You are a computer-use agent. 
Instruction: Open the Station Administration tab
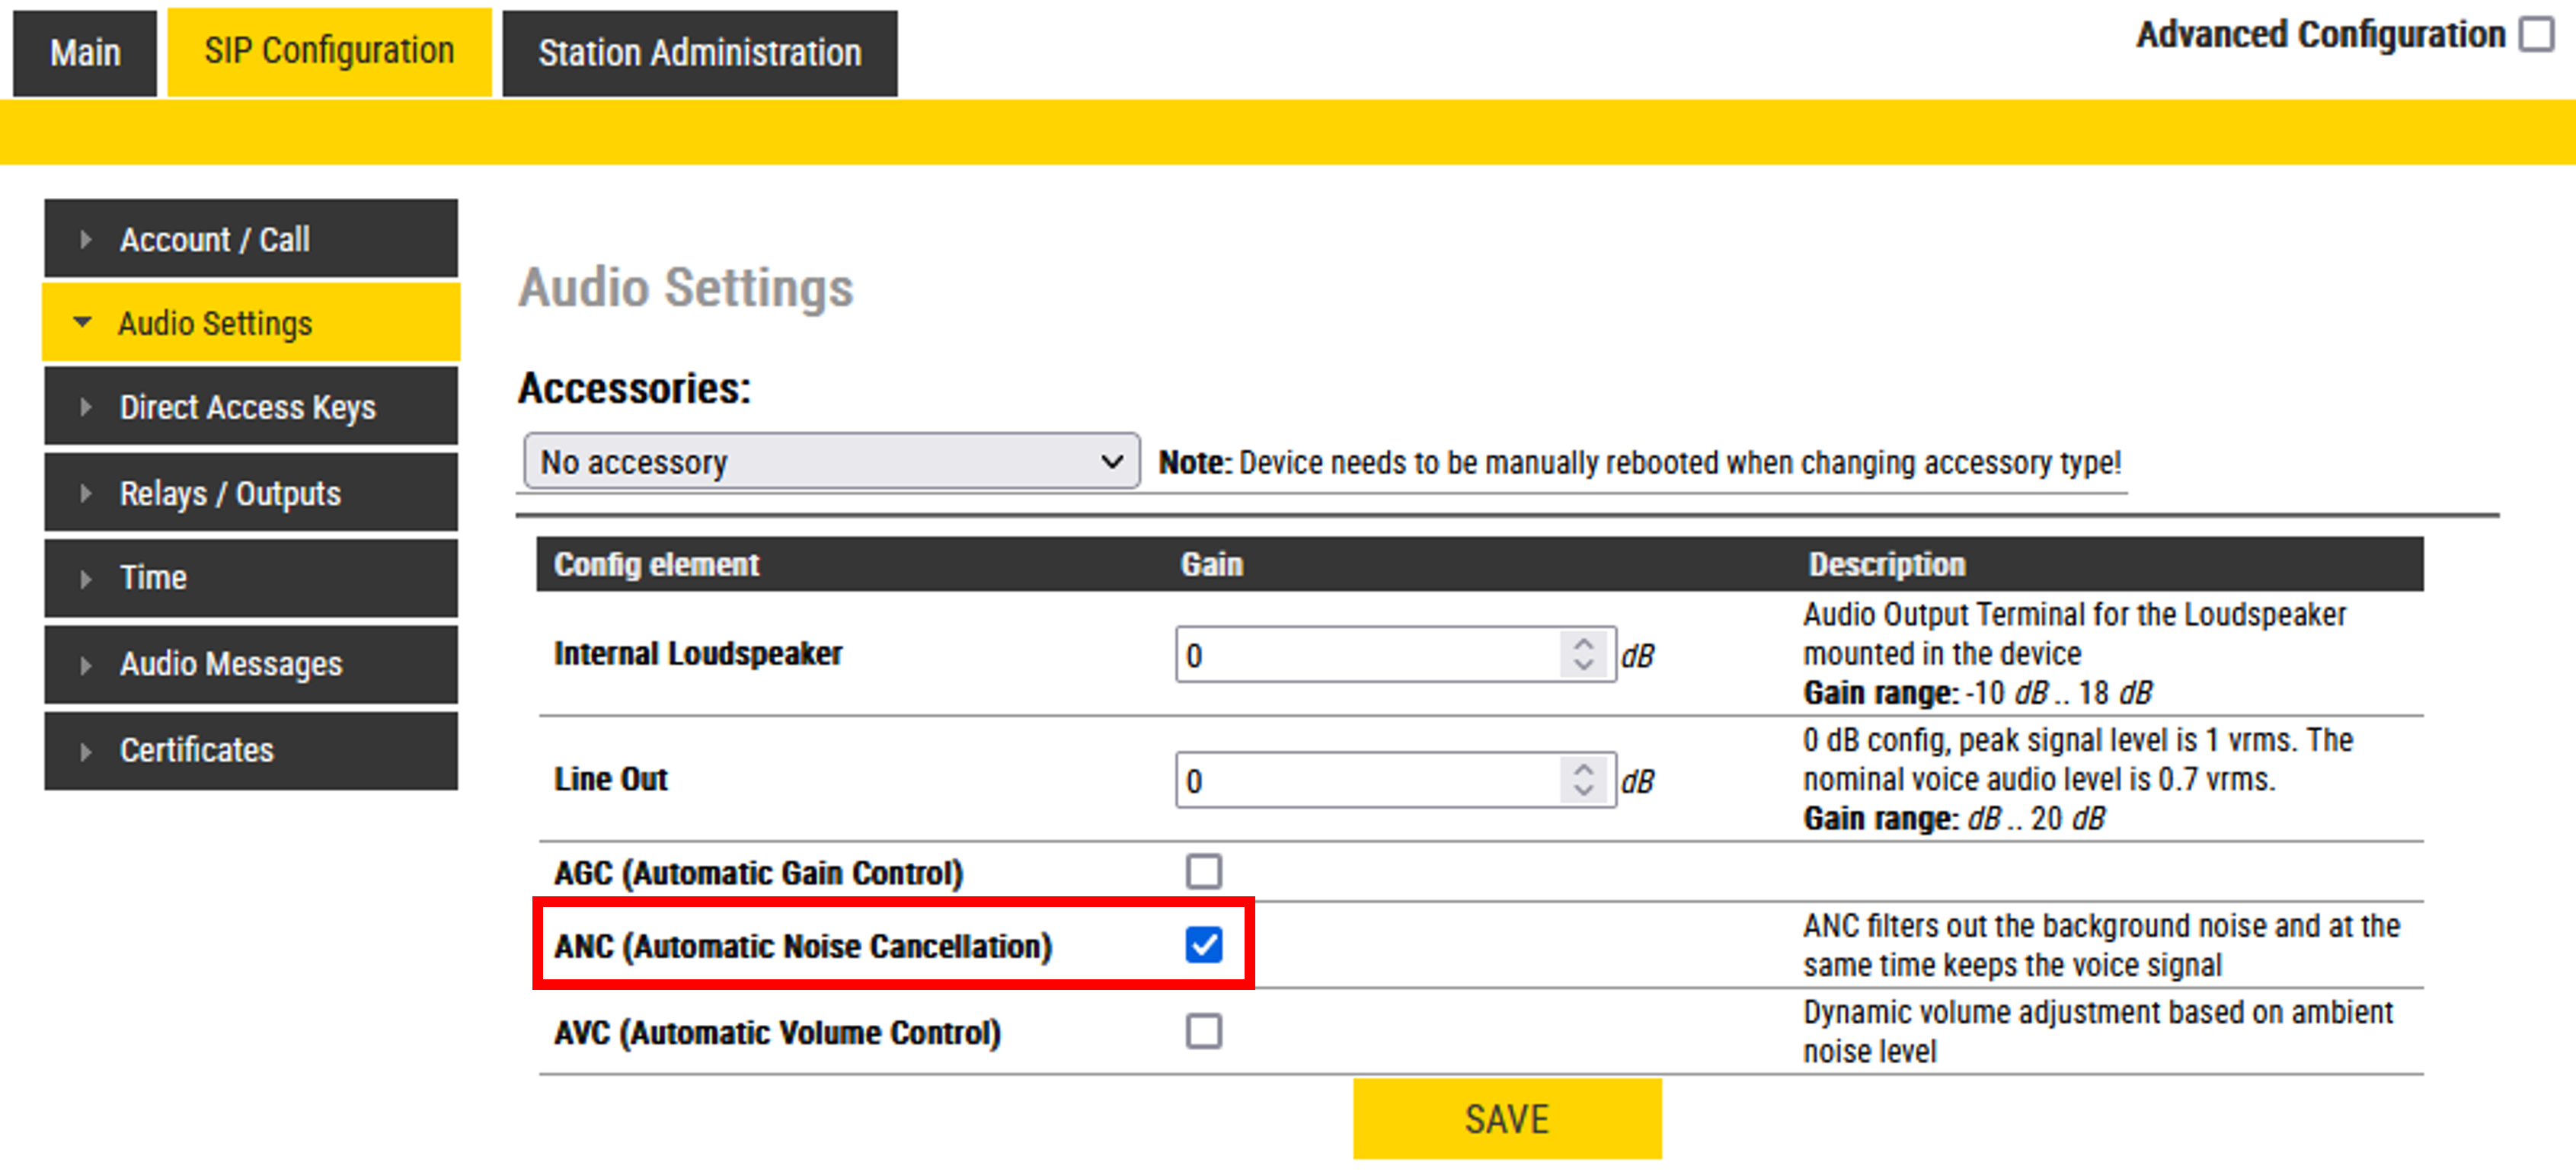point(699,53)
